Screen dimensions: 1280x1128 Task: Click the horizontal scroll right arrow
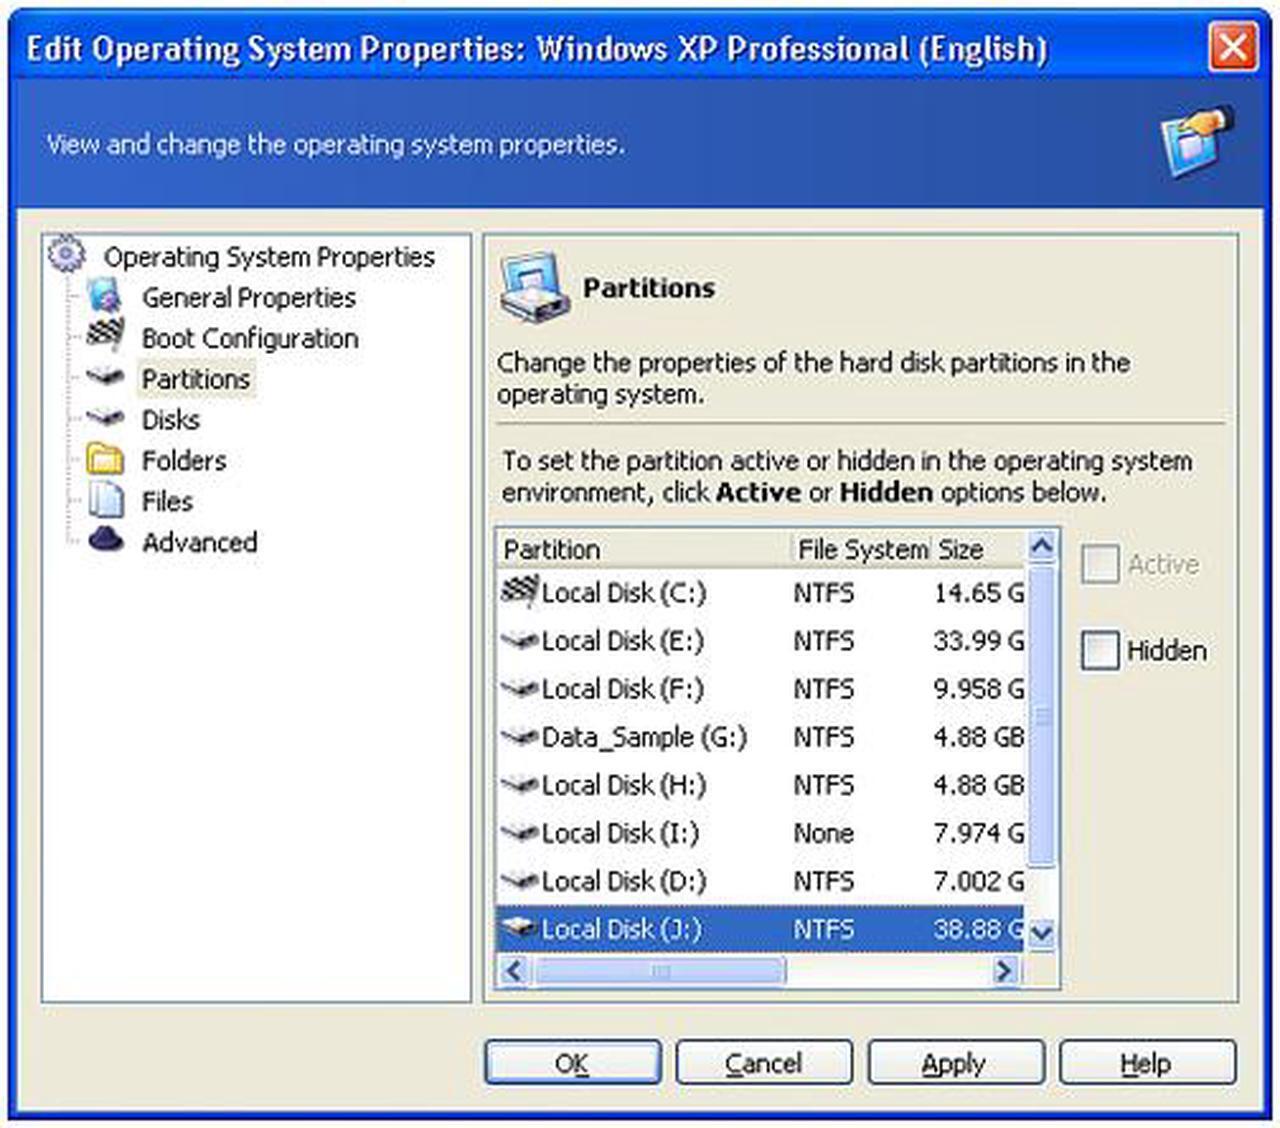[1005, 970]
